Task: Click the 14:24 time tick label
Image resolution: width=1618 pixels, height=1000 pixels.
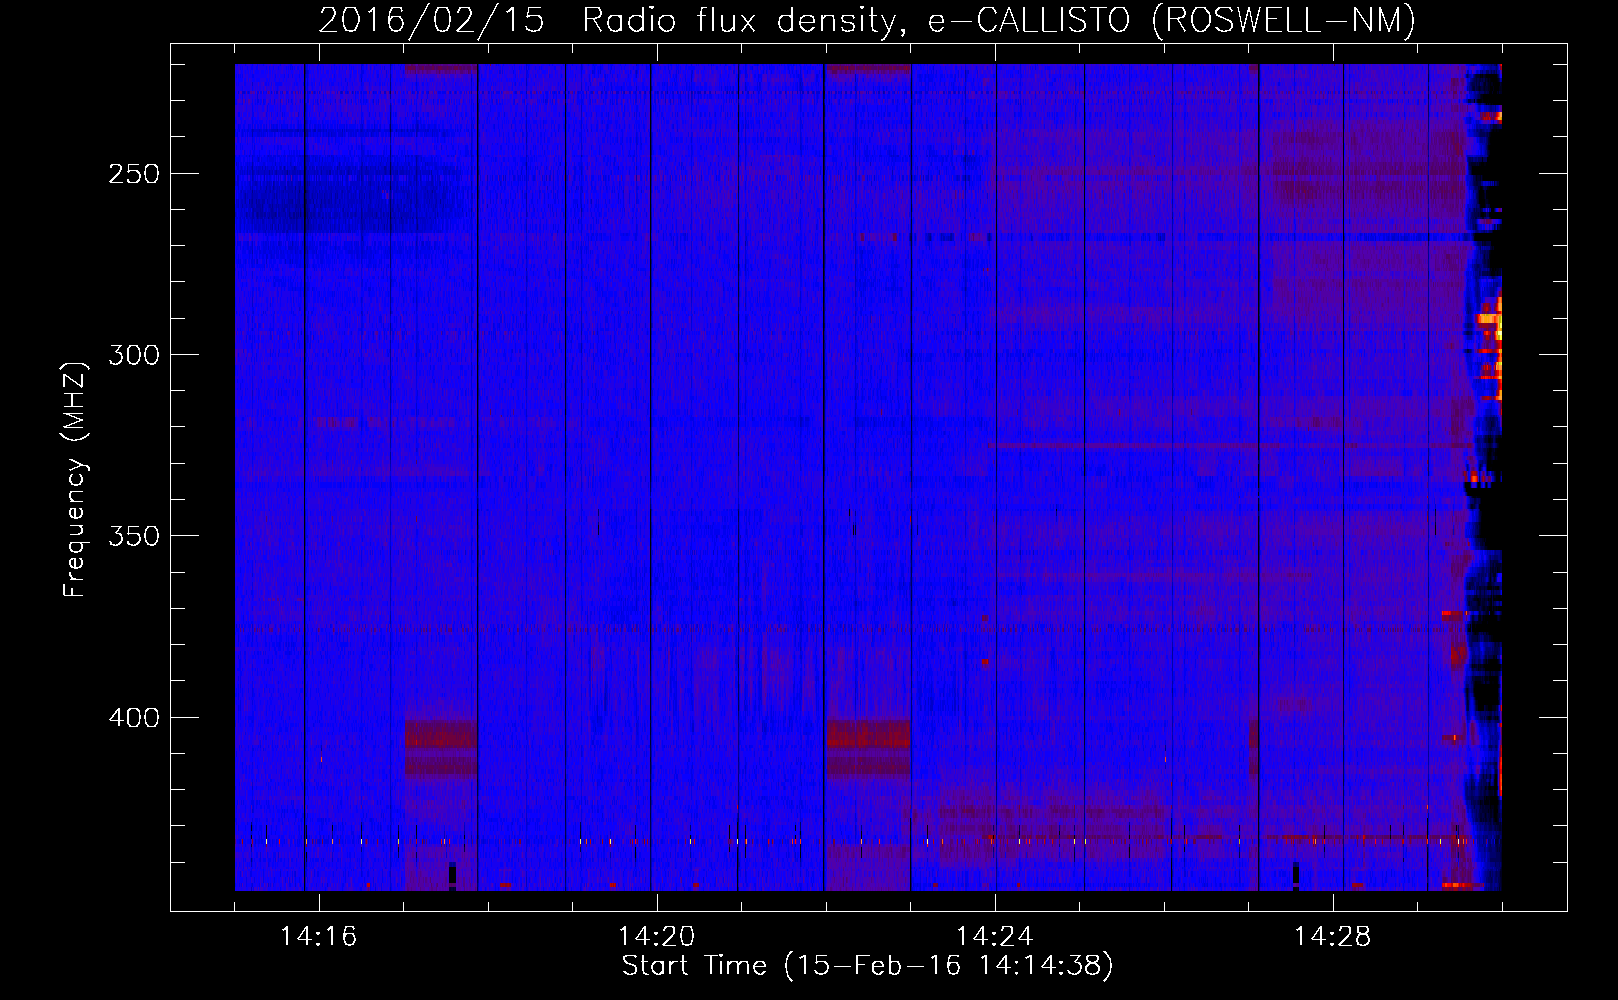Action: (x=995, y=937)
